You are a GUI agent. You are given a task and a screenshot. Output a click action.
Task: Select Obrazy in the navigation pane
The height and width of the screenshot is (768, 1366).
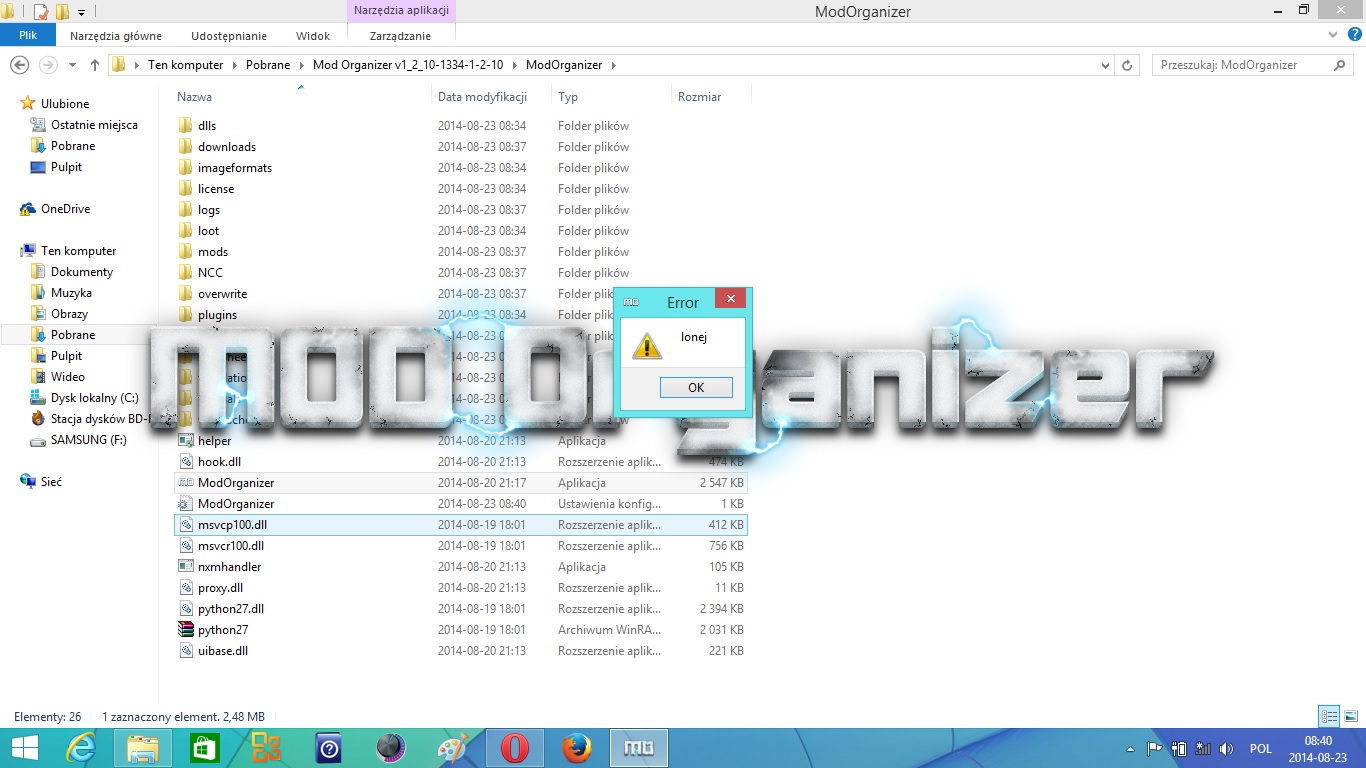[x=69, y=314]
